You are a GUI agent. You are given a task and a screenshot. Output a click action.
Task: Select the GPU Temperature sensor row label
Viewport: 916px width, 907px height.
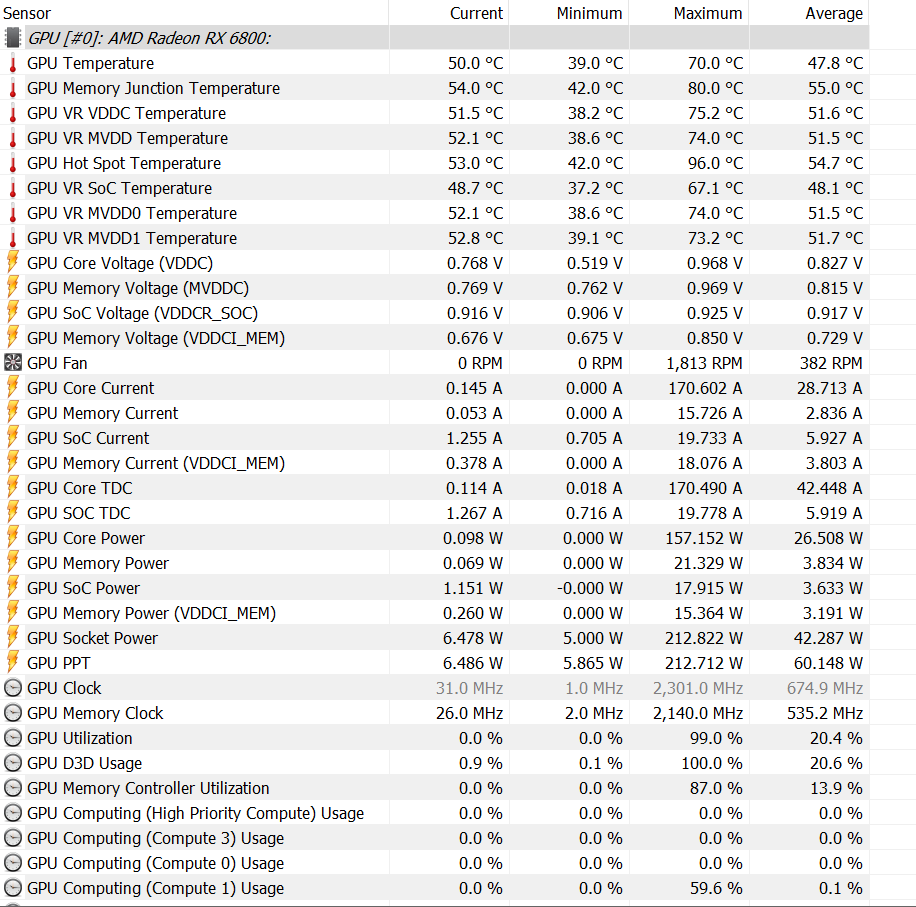click(91, 63)
